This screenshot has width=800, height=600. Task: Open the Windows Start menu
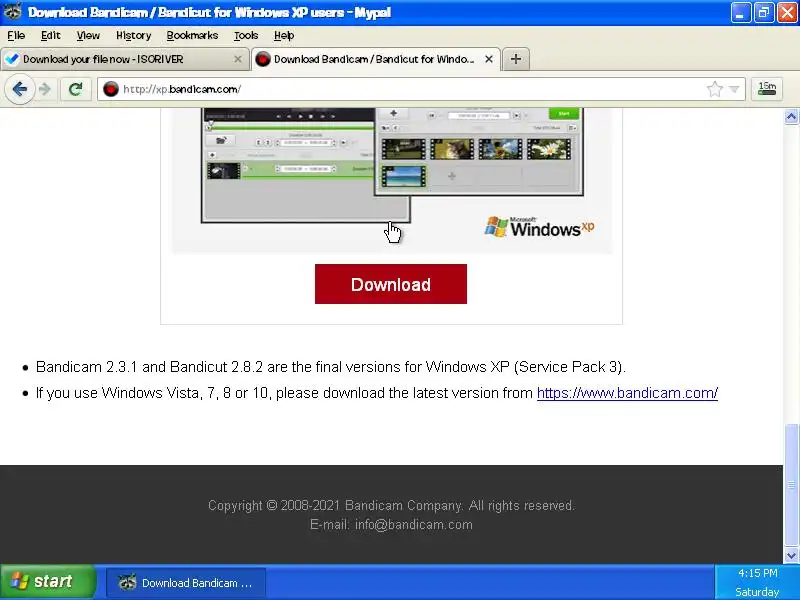pos(48,582)
